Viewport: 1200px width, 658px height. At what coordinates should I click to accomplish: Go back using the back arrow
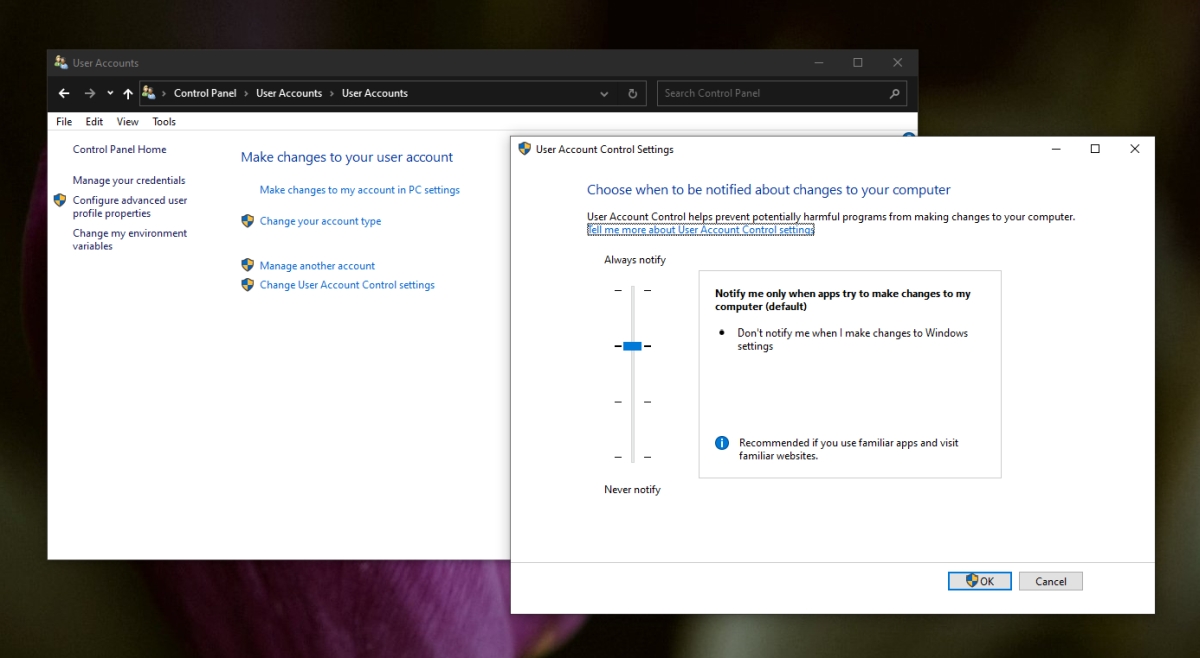[64, 93]
